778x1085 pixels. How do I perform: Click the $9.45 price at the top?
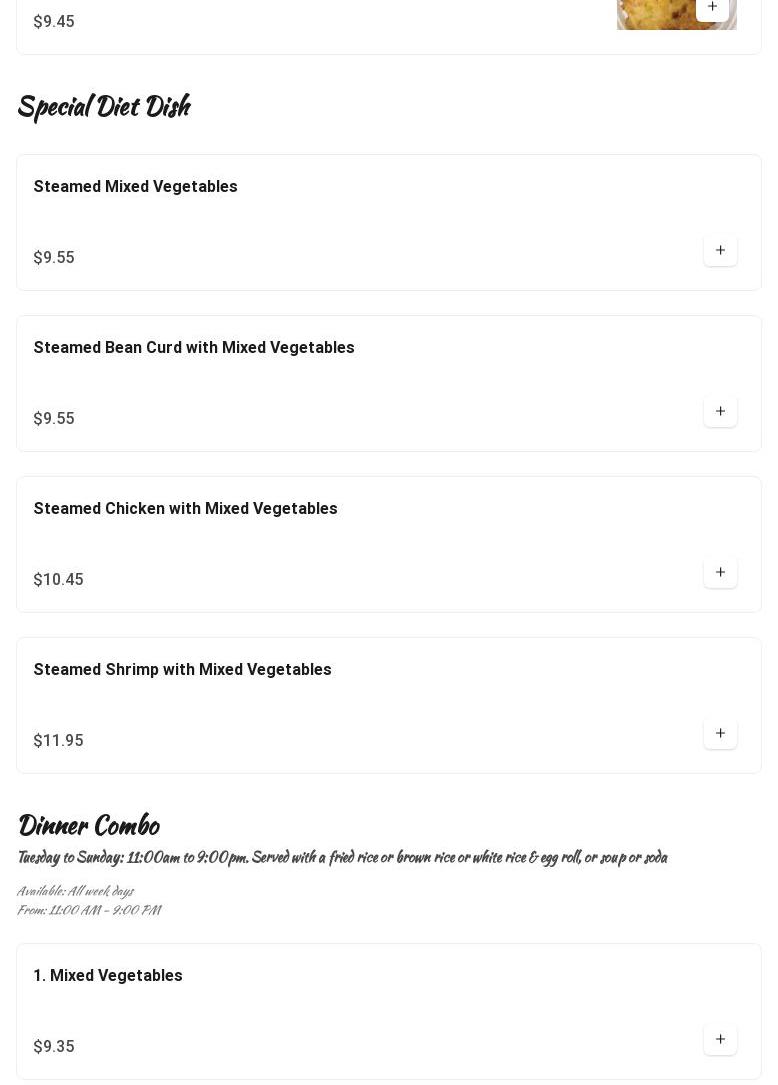coord(54,22)
